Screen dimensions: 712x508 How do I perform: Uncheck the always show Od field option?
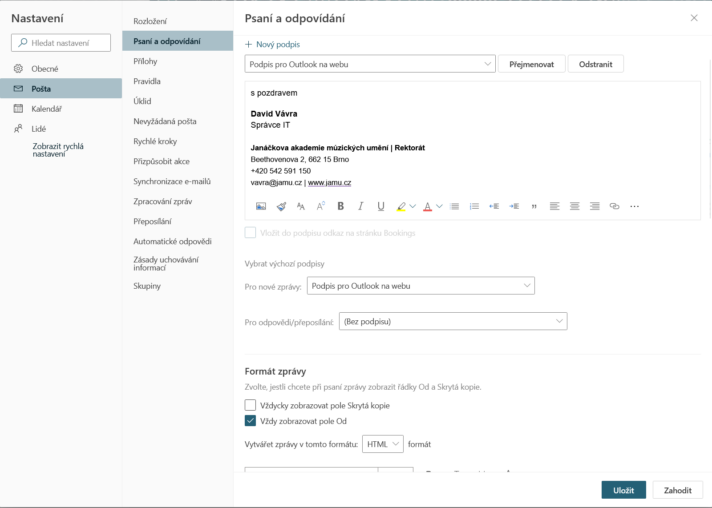pos(251,421)
